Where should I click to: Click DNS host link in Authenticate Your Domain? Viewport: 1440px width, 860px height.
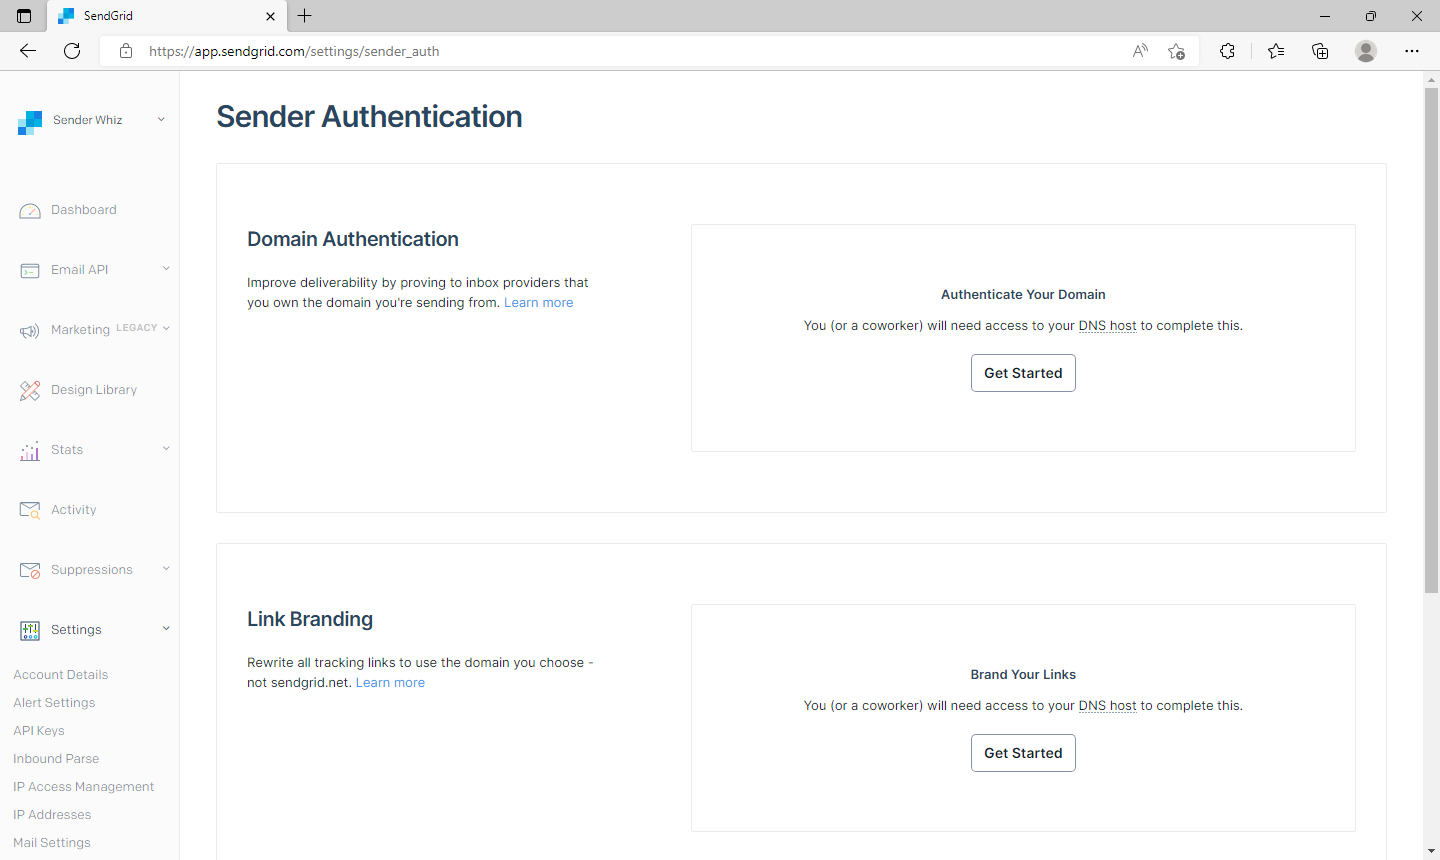[1107, 326]
